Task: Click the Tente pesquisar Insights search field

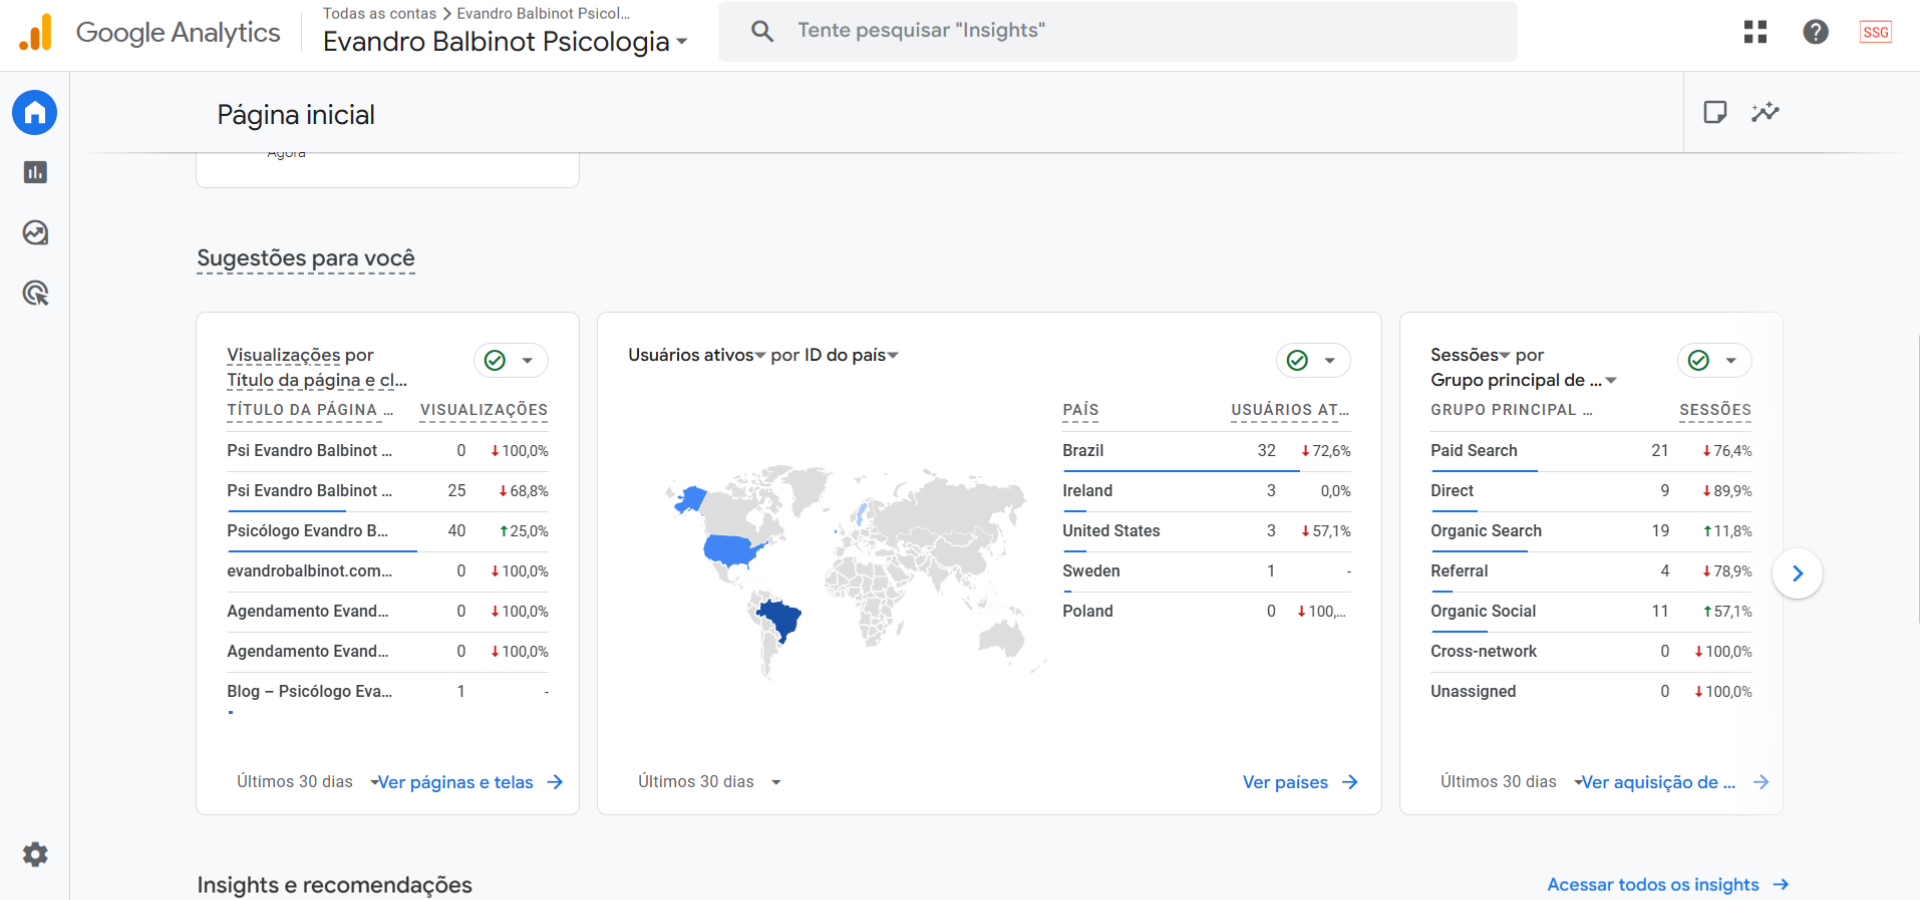Action: (x=1117, y=31)
